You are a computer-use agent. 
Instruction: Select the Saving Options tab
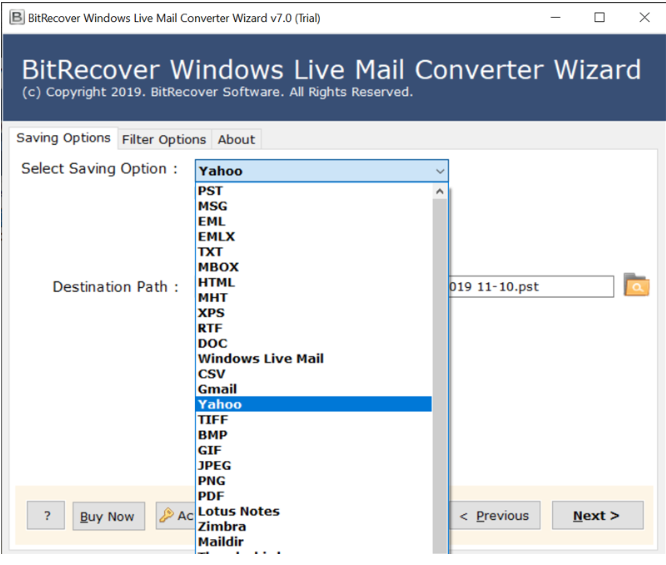point(63,138)
